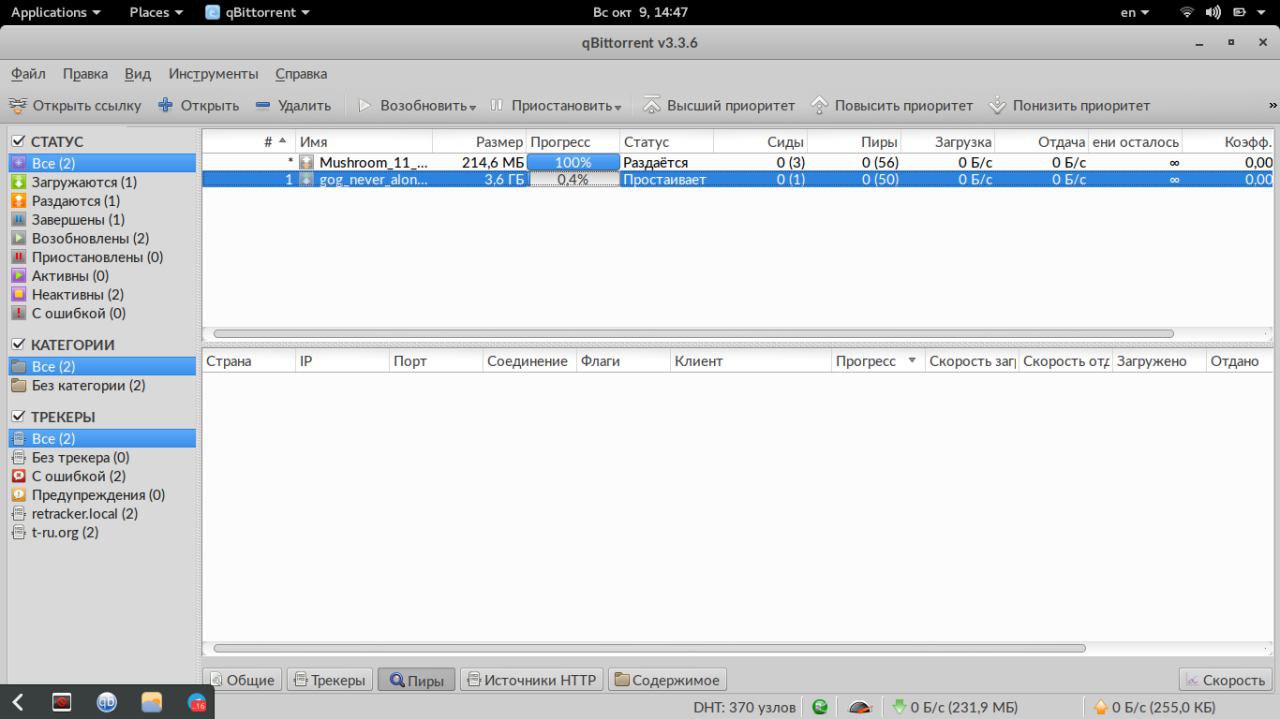Image resolution: width=1280 pixels, height=719 pixels.
Task: Switch to the Содержимое tab
Action: (666, 680)
